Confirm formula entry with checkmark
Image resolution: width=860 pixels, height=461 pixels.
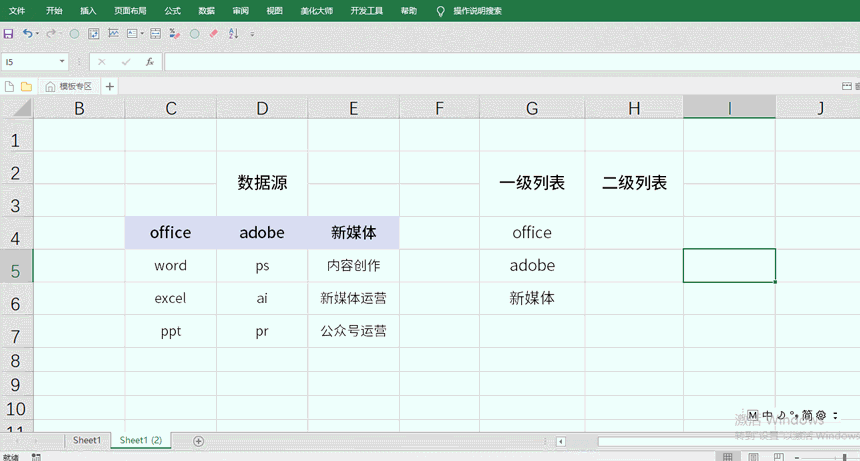click(126, 62)
